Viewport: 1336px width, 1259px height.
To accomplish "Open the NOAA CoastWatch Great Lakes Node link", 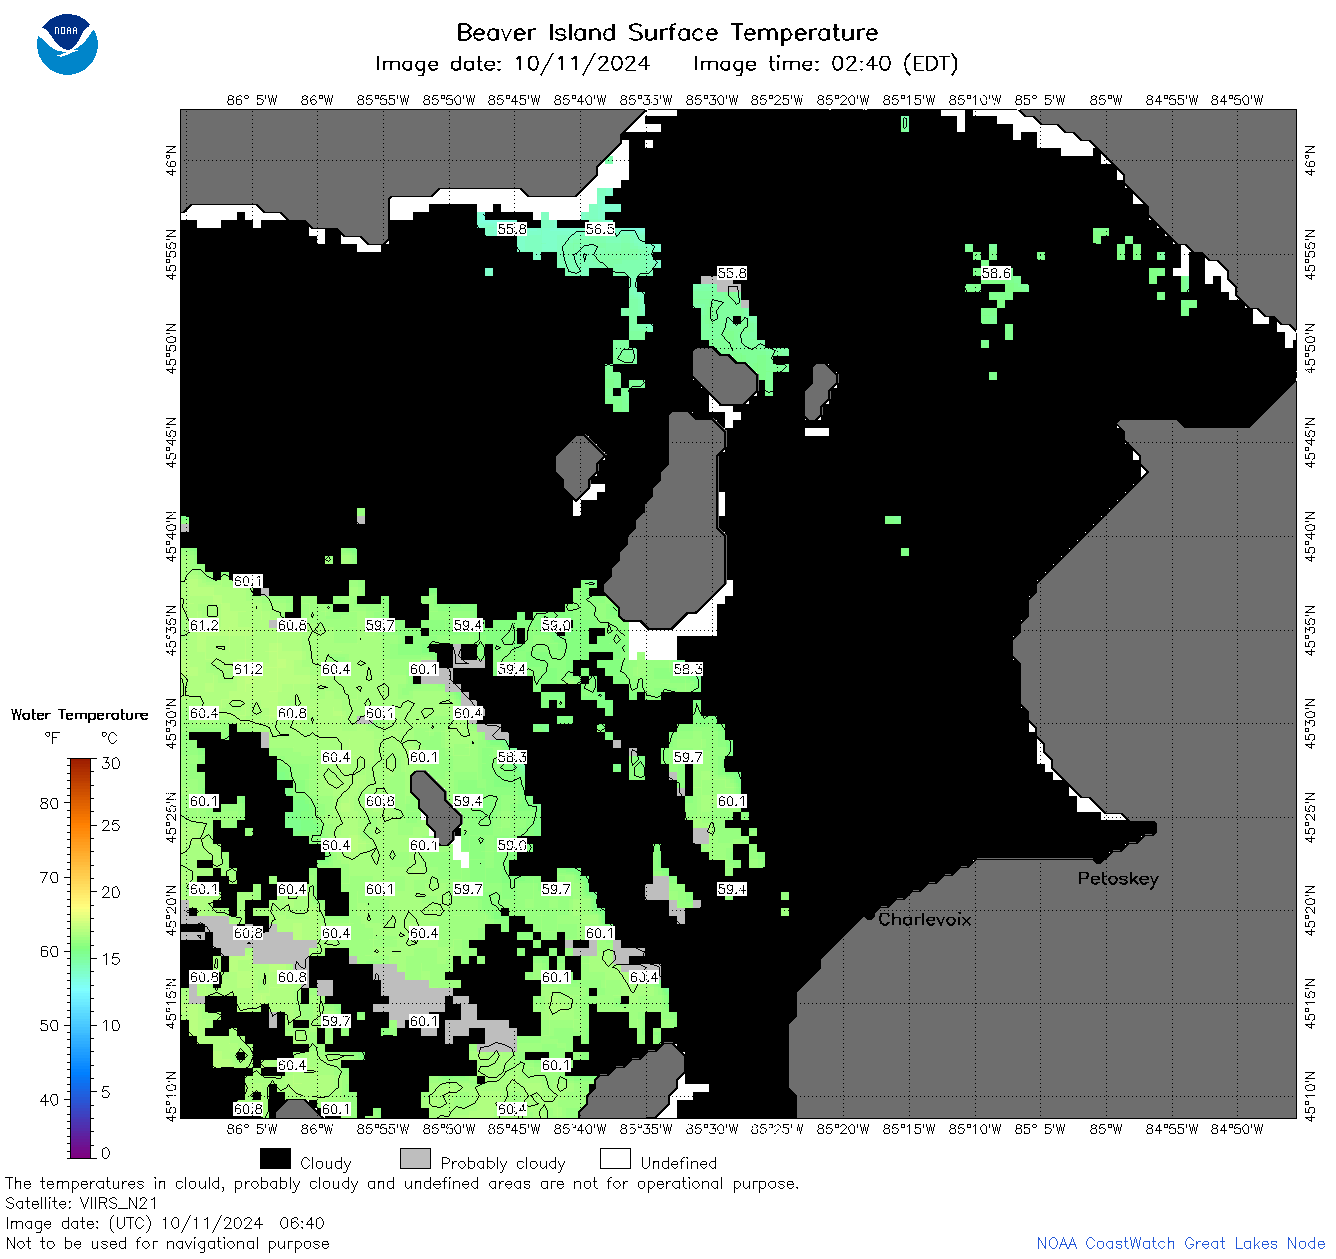I will pos(1180,1243).
